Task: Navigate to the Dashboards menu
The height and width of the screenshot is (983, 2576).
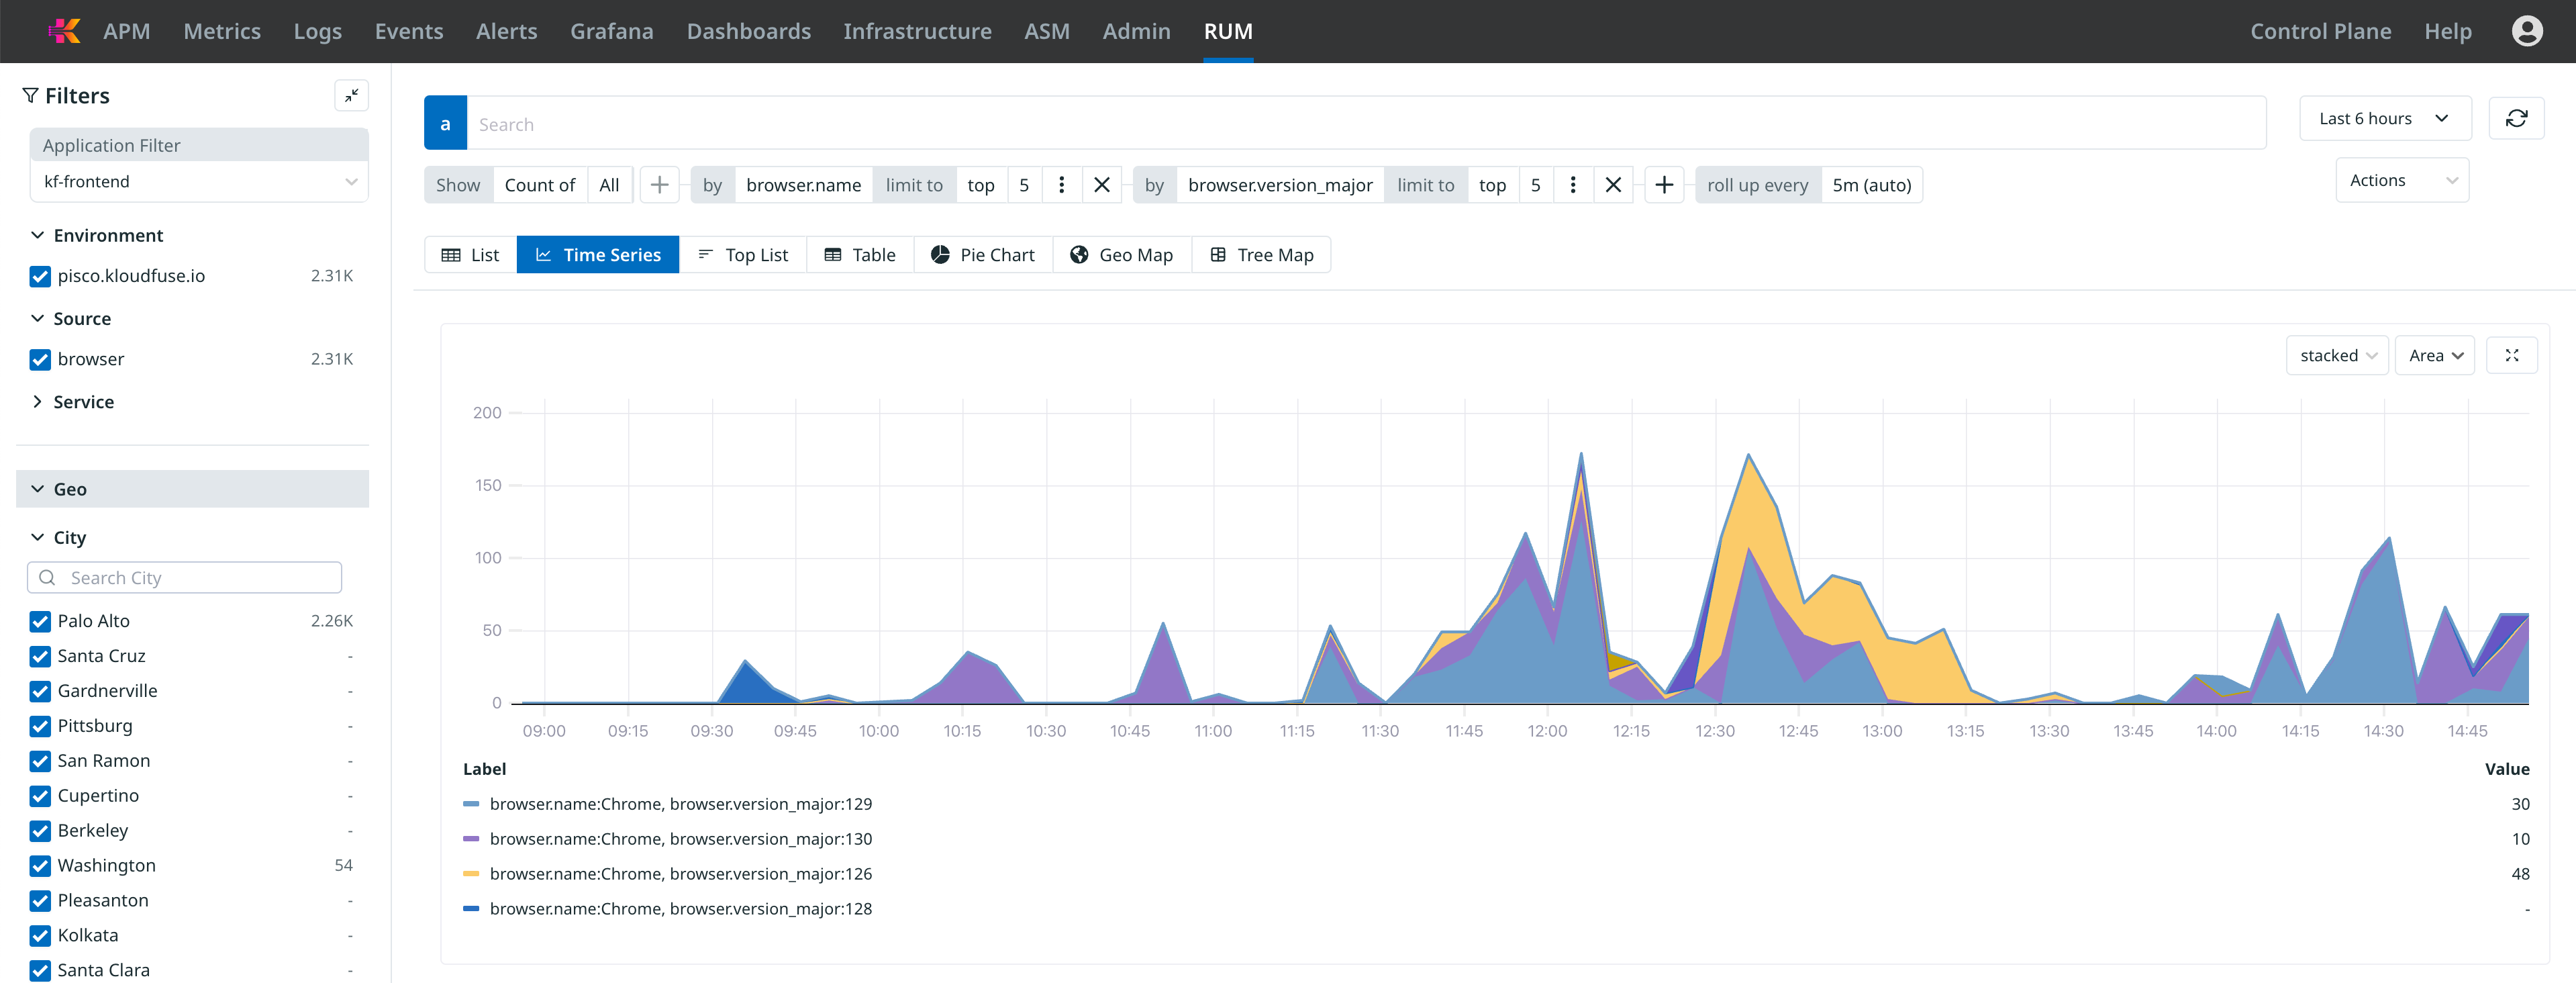Action: click(748, 31)
